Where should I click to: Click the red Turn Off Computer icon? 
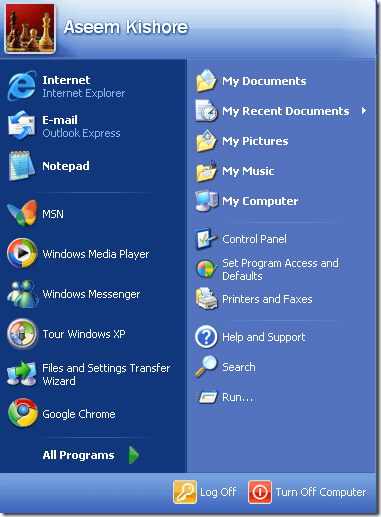(260, 492)
